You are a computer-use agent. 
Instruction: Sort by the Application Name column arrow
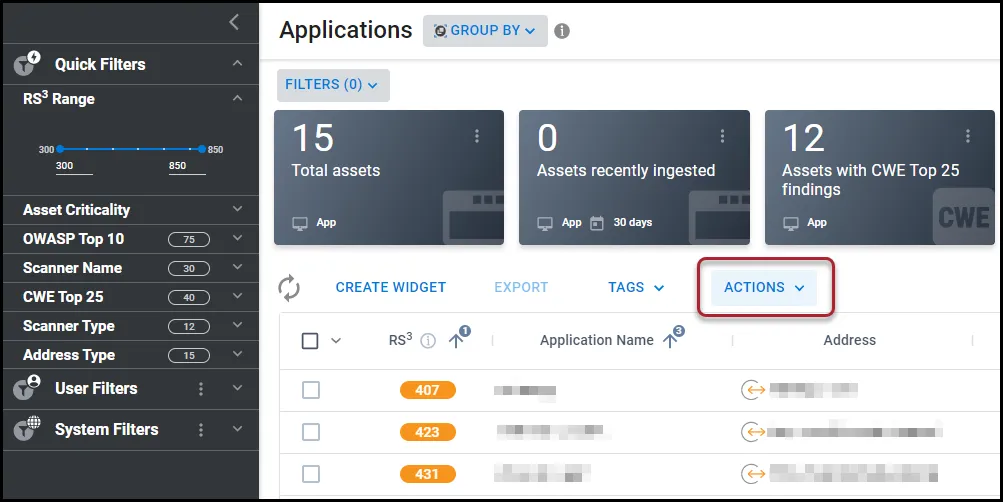tap(670, 341)
